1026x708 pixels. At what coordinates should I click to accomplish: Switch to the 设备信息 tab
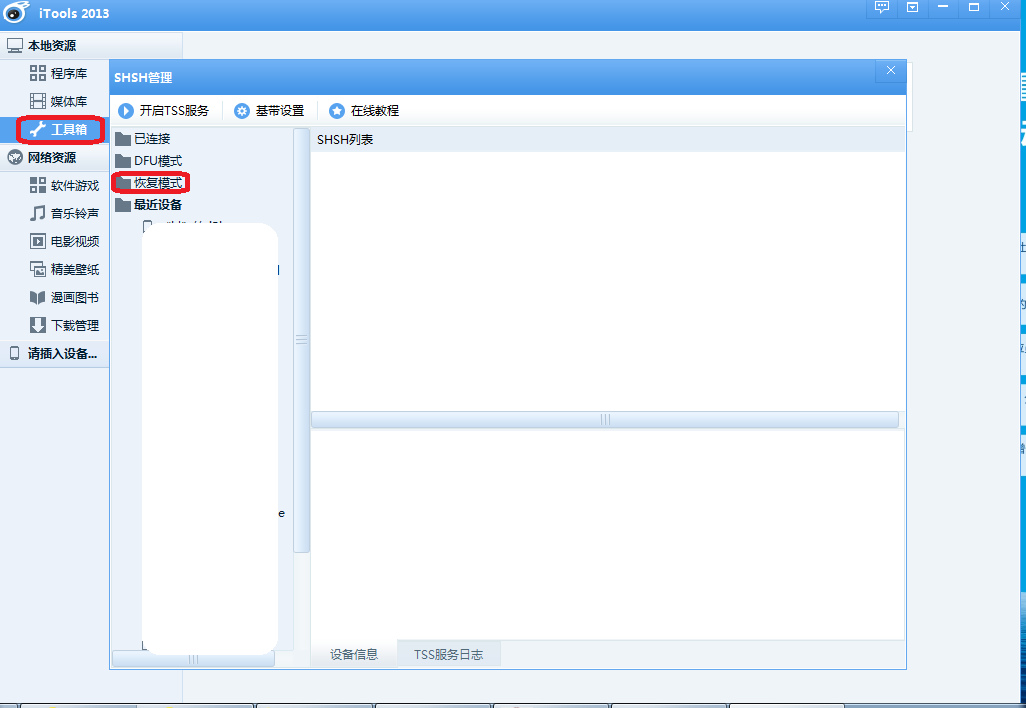pos(354,654)
